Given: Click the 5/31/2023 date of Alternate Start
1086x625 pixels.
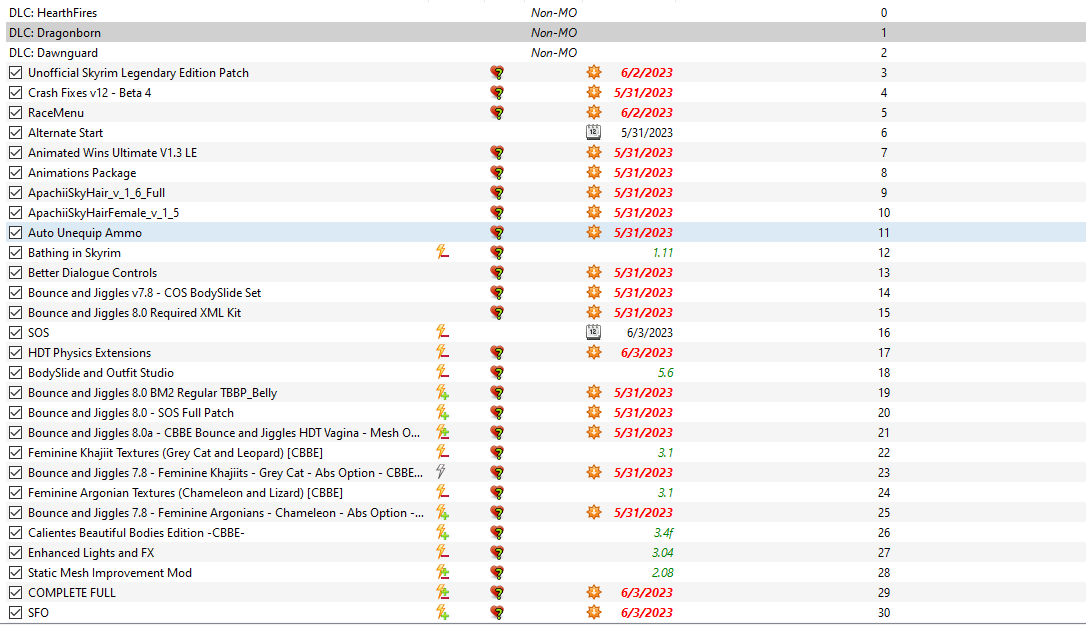Looking at the screenshot, I should 646,132.
